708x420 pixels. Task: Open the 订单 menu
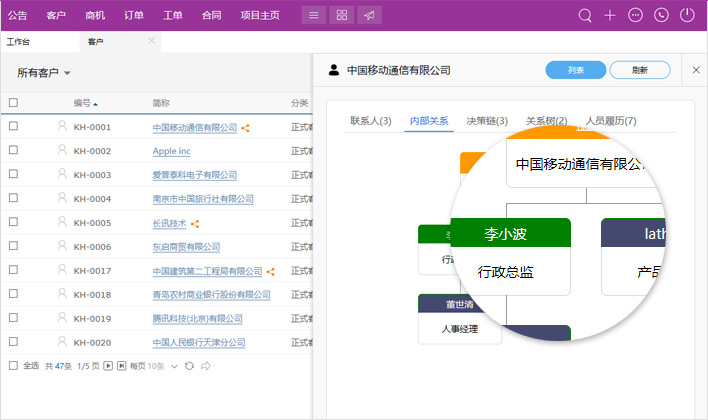[x=134, y=15]
